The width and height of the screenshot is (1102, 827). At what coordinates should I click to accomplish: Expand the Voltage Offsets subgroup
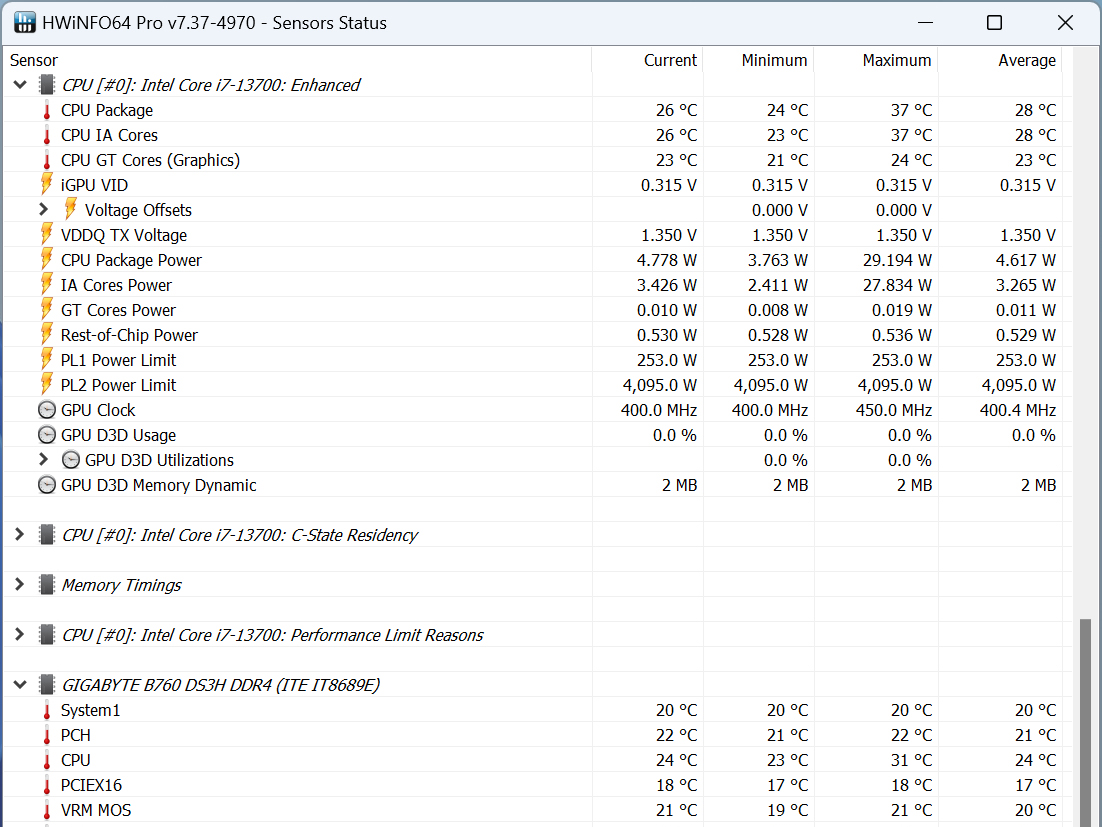point(44,209)
